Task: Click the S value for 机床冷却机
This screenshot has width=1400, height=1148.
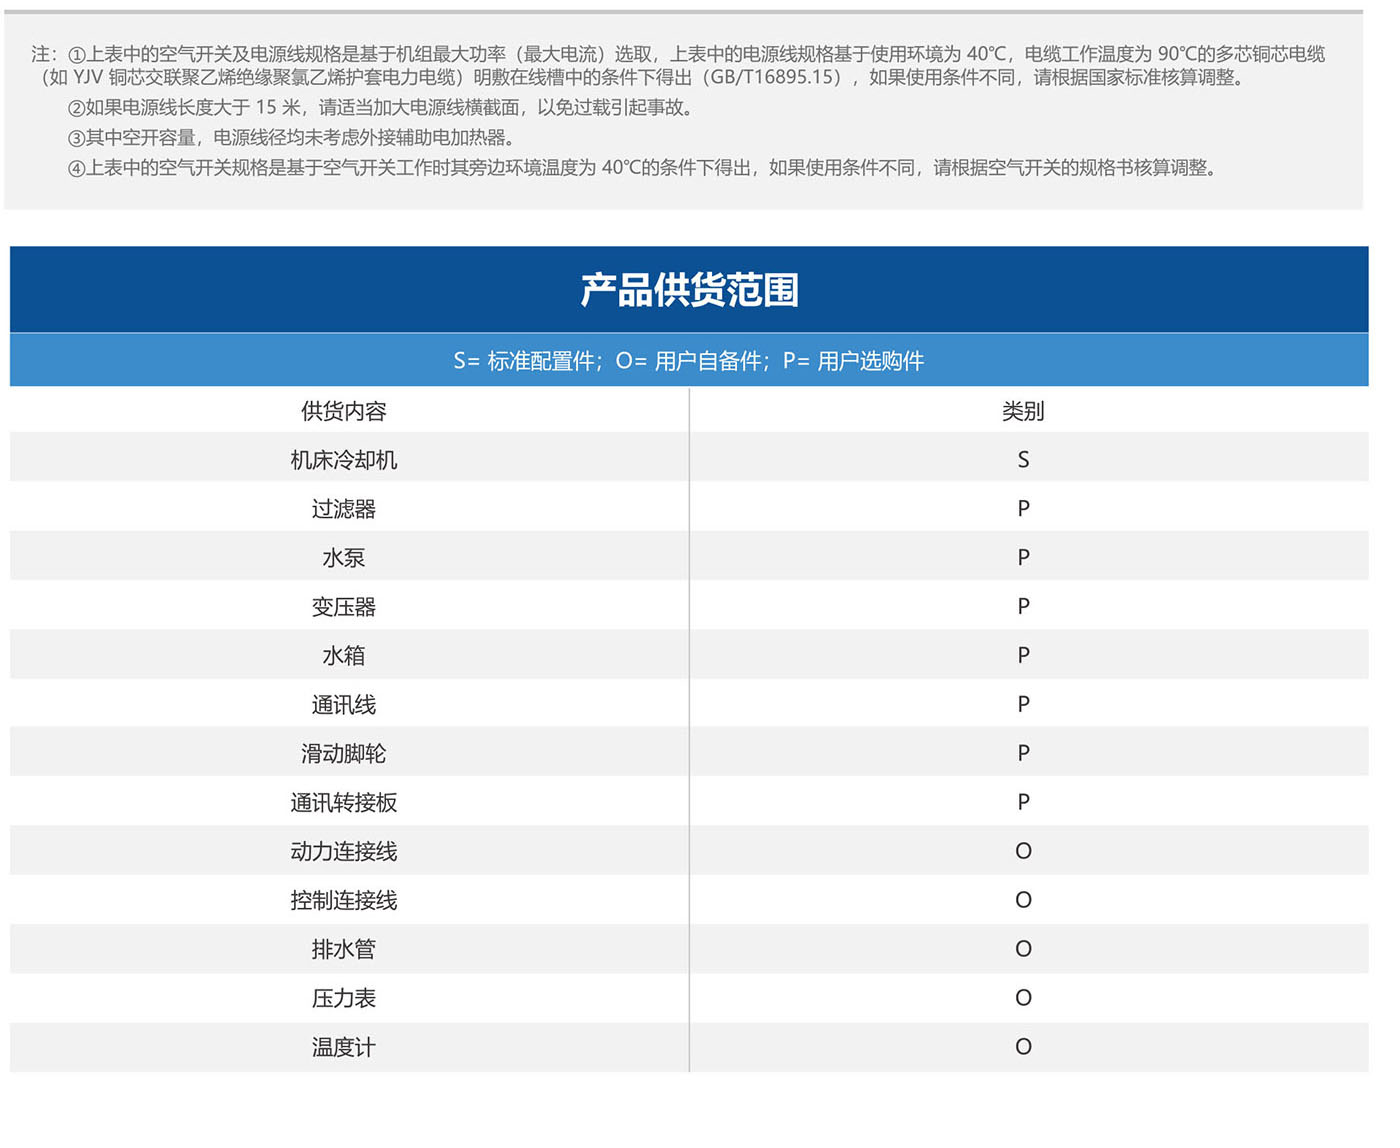Action: (x=1023, y=459)
